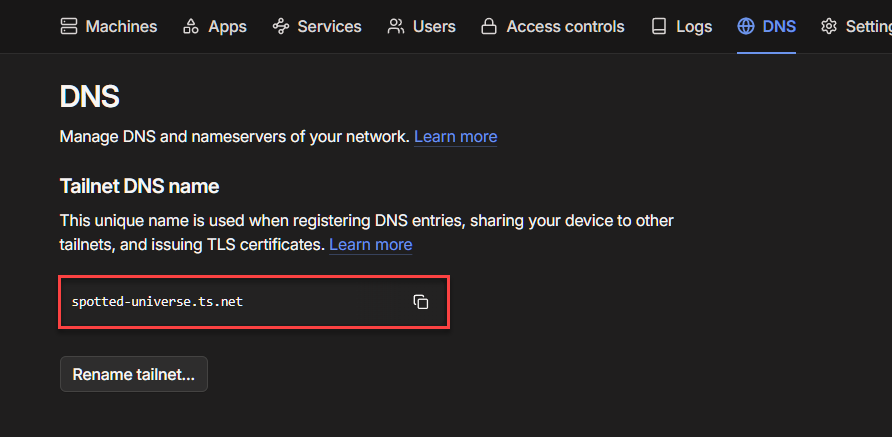This screenshot has height=437, width=892.
Task: Switch to the Apps tab
Action: click(x=227, y=27)
